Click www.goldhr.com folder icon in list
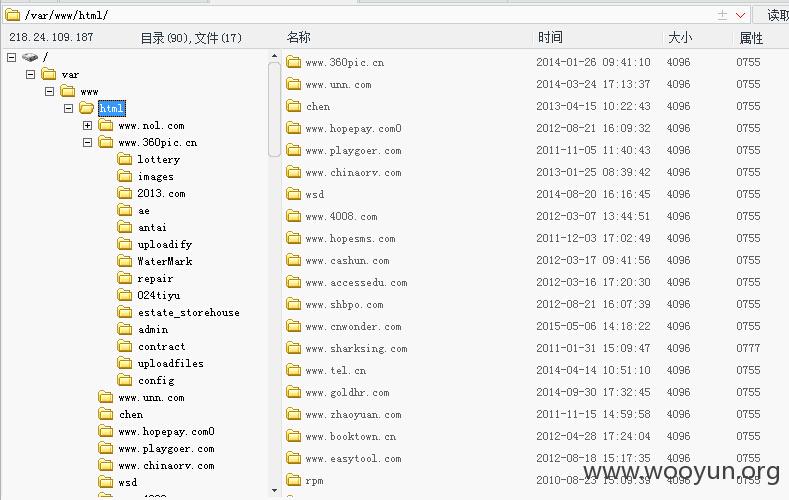The width and height of the screenshot is (789, 500). pyautogui.click(x=293, y=392)
